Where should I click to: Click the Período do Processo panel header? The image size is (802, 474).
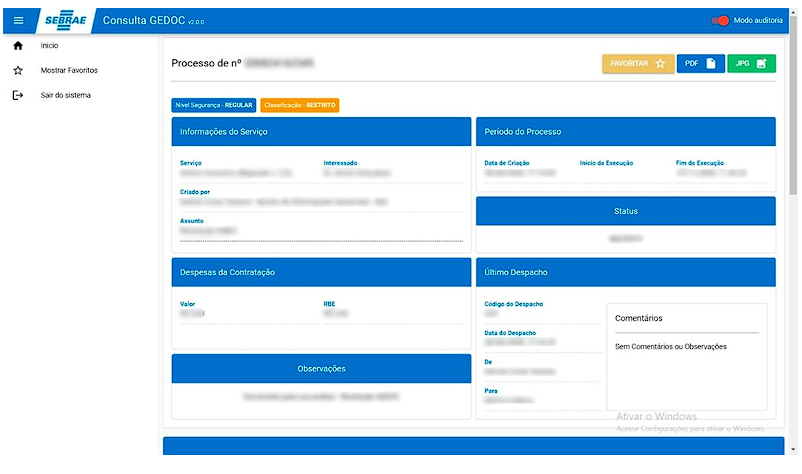(x=626, y=131)
